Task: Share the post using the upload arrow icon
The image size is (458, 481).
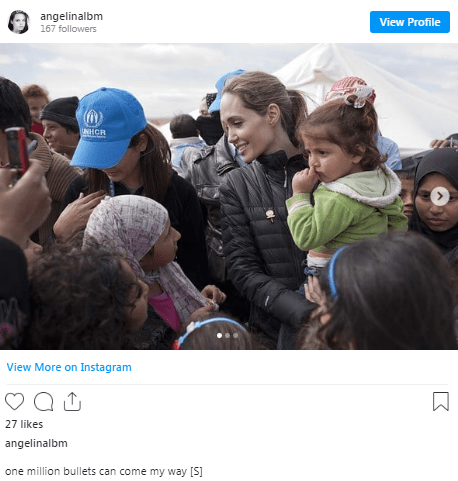Action: 72,401
